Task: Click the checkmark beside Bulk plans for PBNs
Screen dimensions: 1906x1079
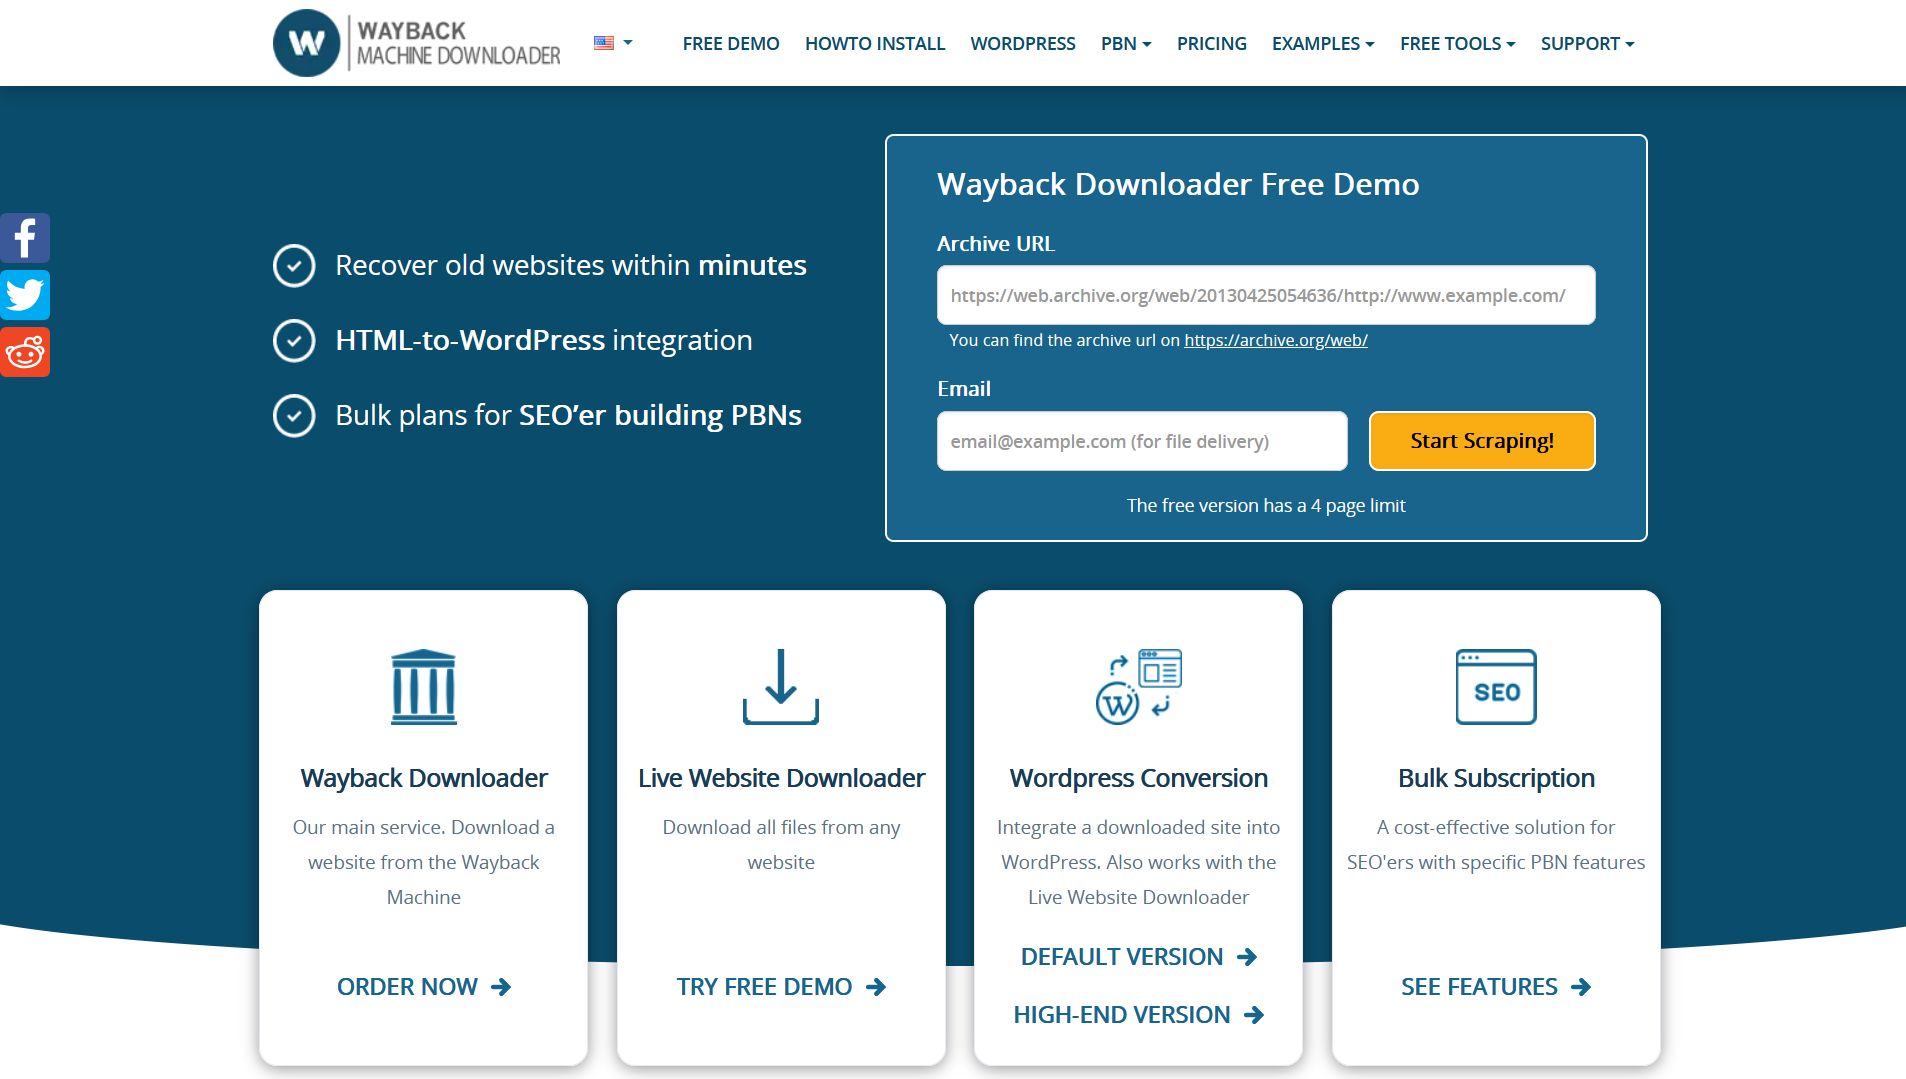Action: [293, 415]
